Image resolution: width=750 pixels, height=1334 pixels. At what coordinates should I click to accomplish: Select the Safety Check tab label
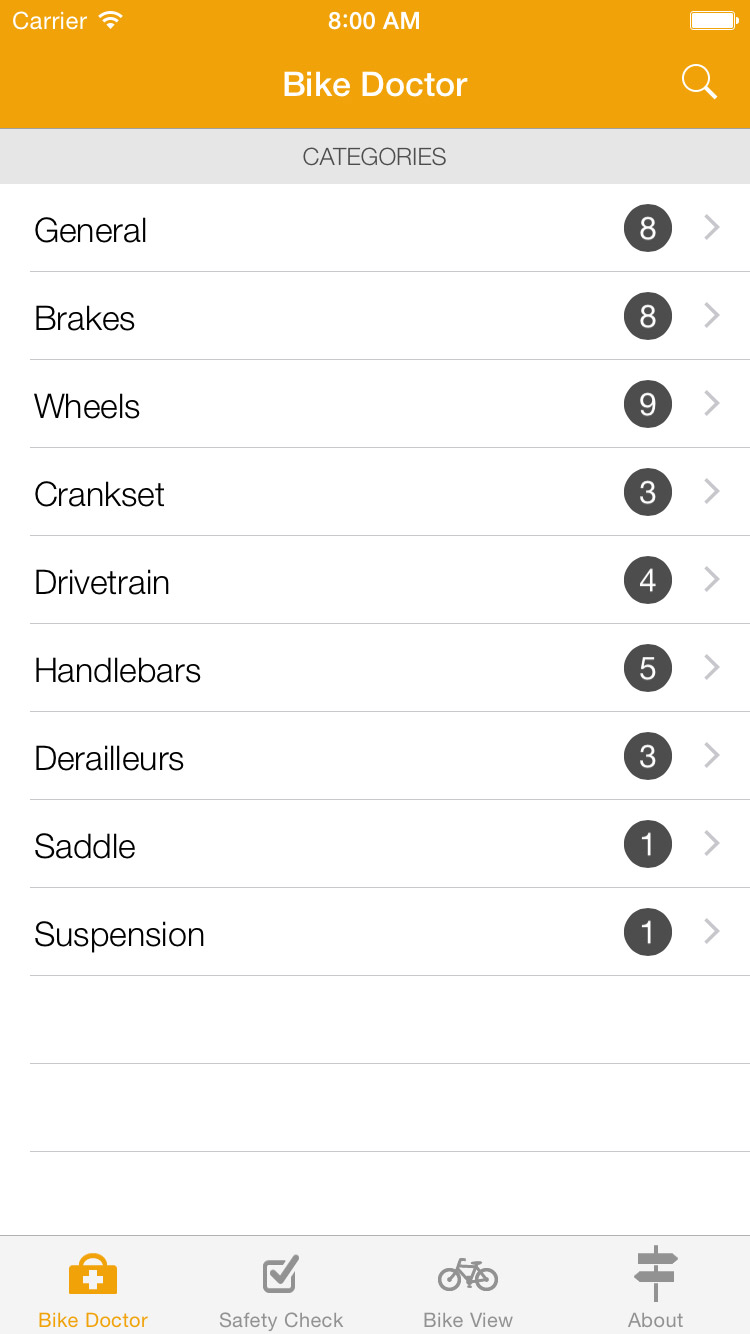281,1320
